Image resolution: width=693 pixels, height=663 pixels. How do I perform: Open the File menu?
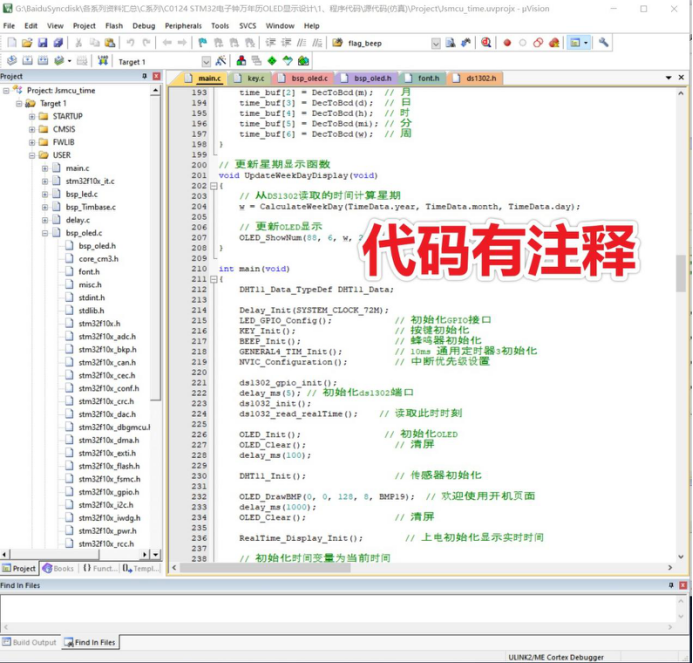click(9, 26)
